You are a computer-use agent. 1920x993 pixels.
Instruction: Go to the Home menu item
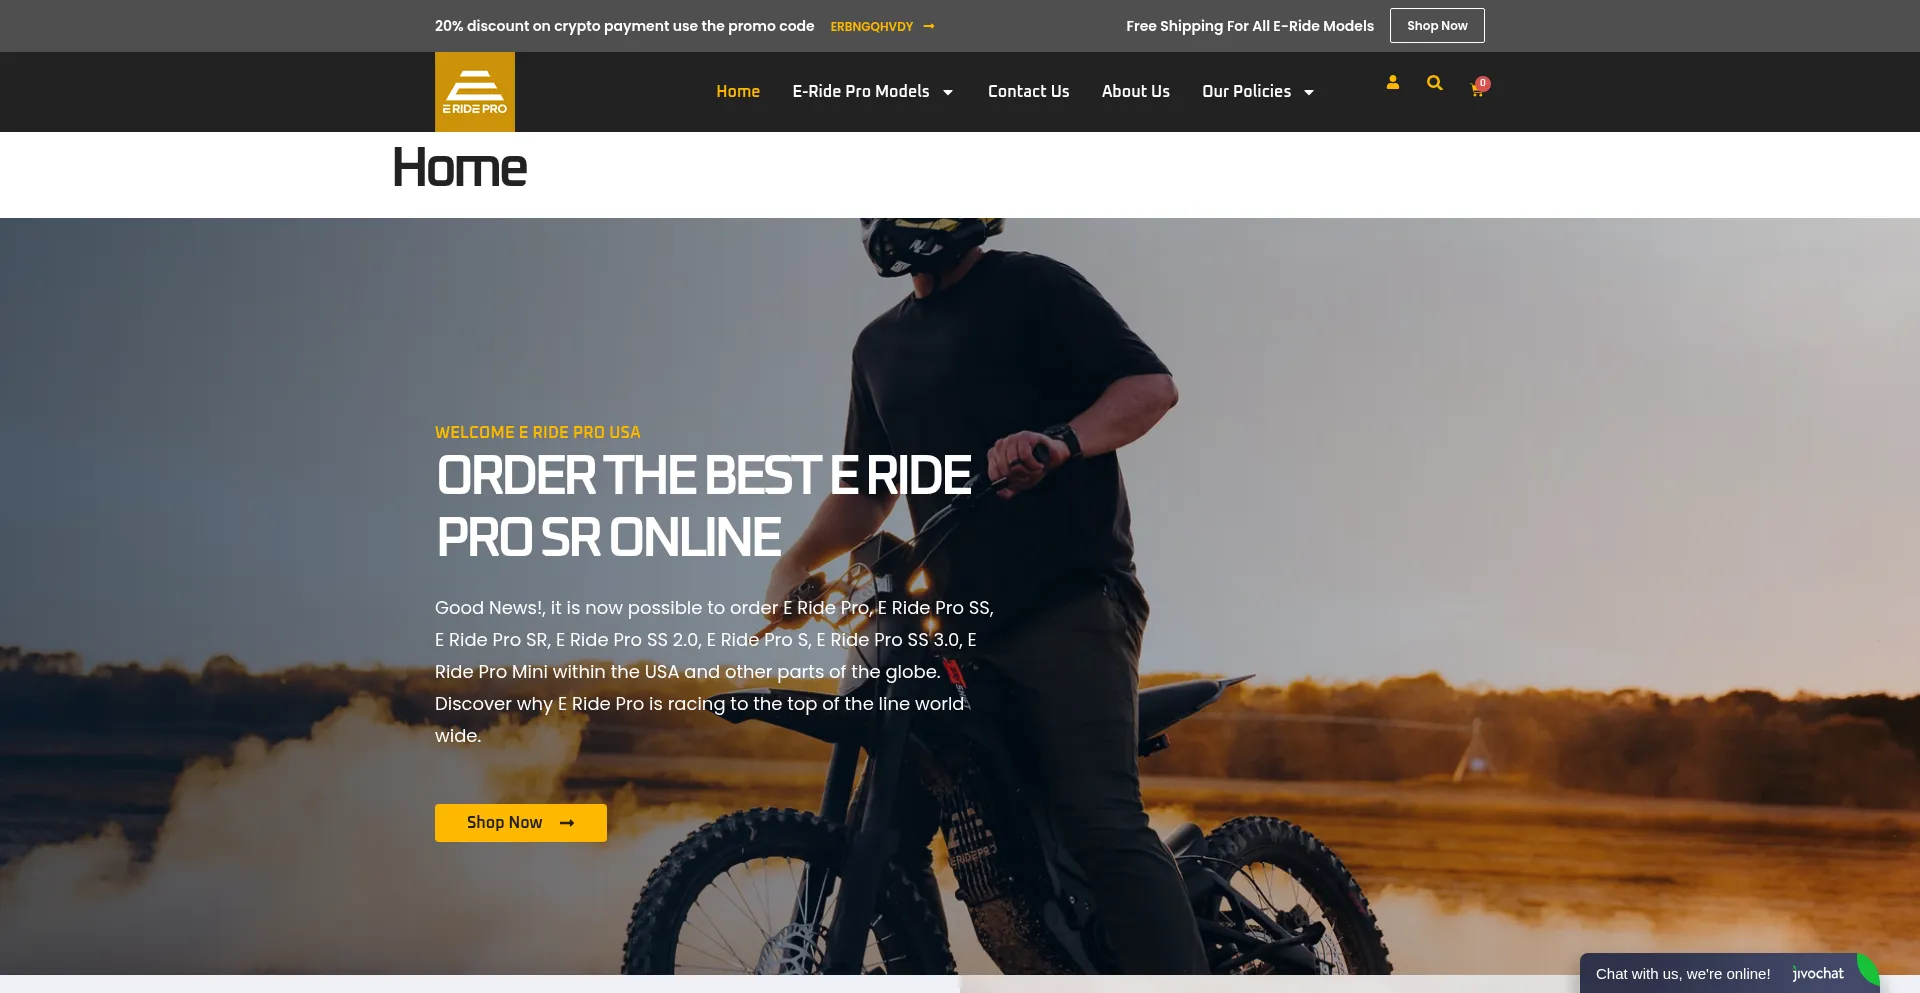pyautogui.click(x=738, y=91)
